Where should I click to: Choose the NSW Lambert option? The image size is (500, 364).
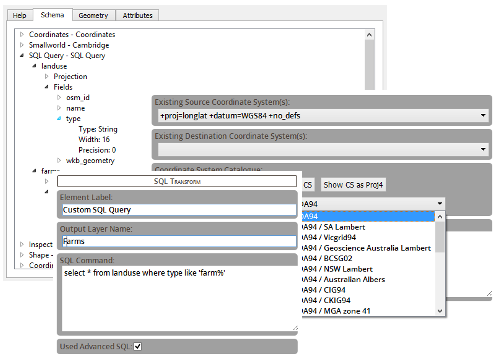click(368, 269)
